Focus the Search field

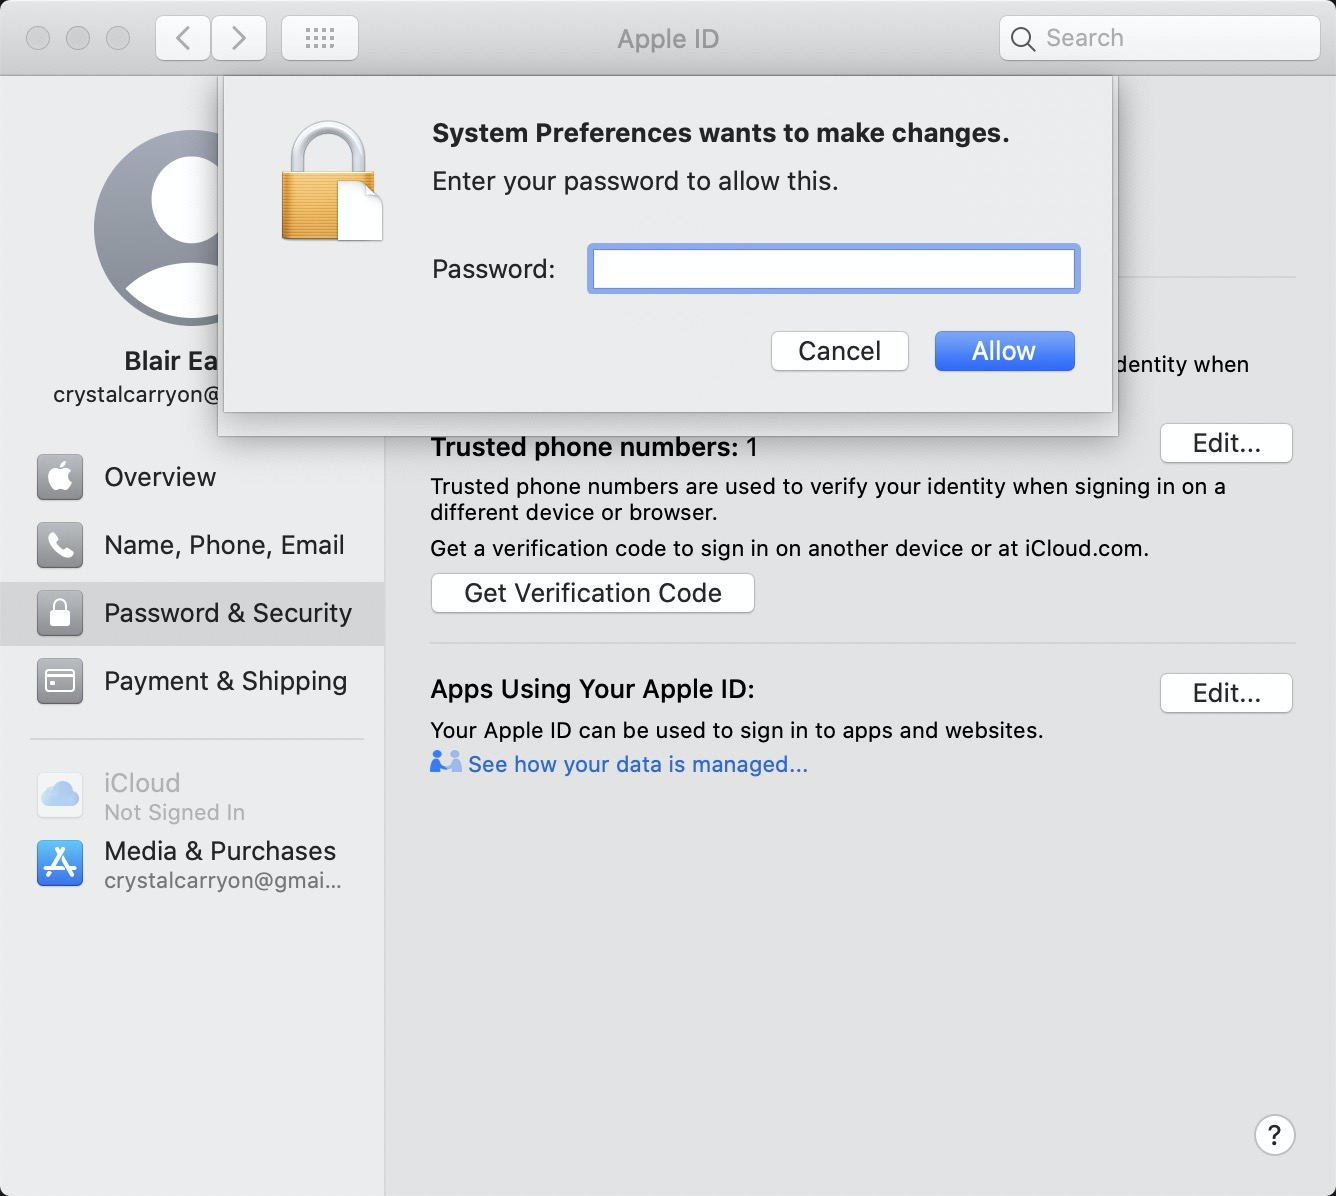pos(1160,38)
